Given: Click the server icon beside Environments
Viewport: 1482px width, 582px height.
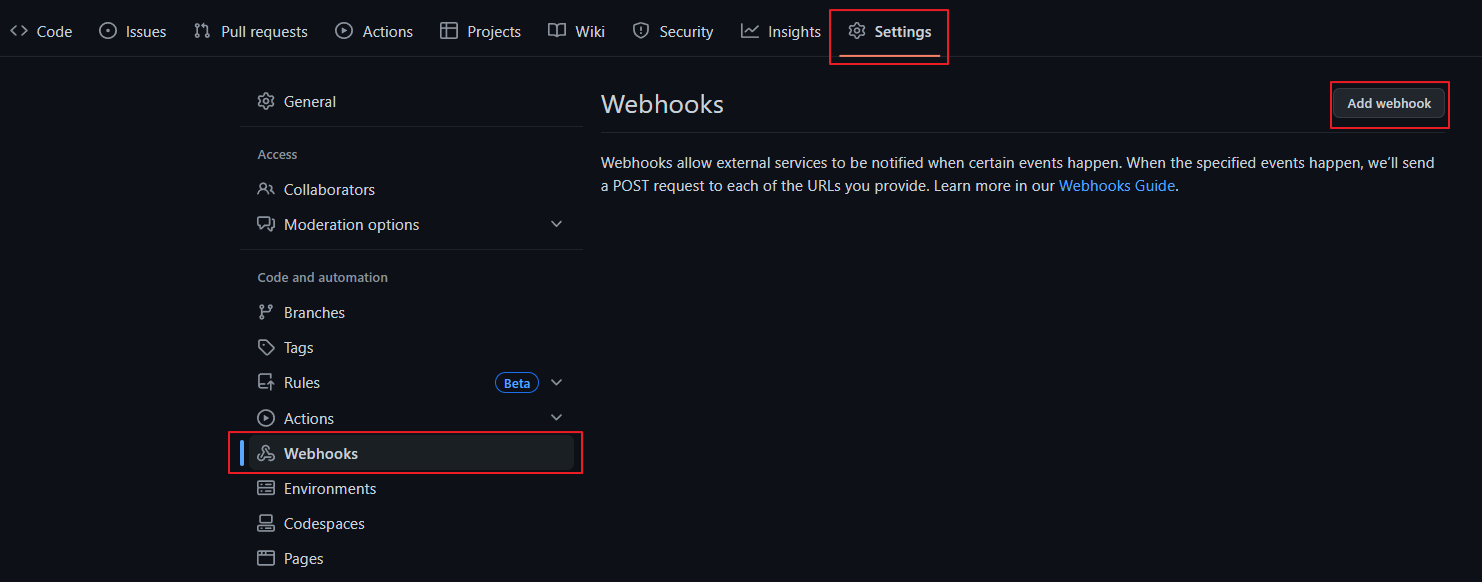Looking at the screenshot, I should click(x=266, y=488).
